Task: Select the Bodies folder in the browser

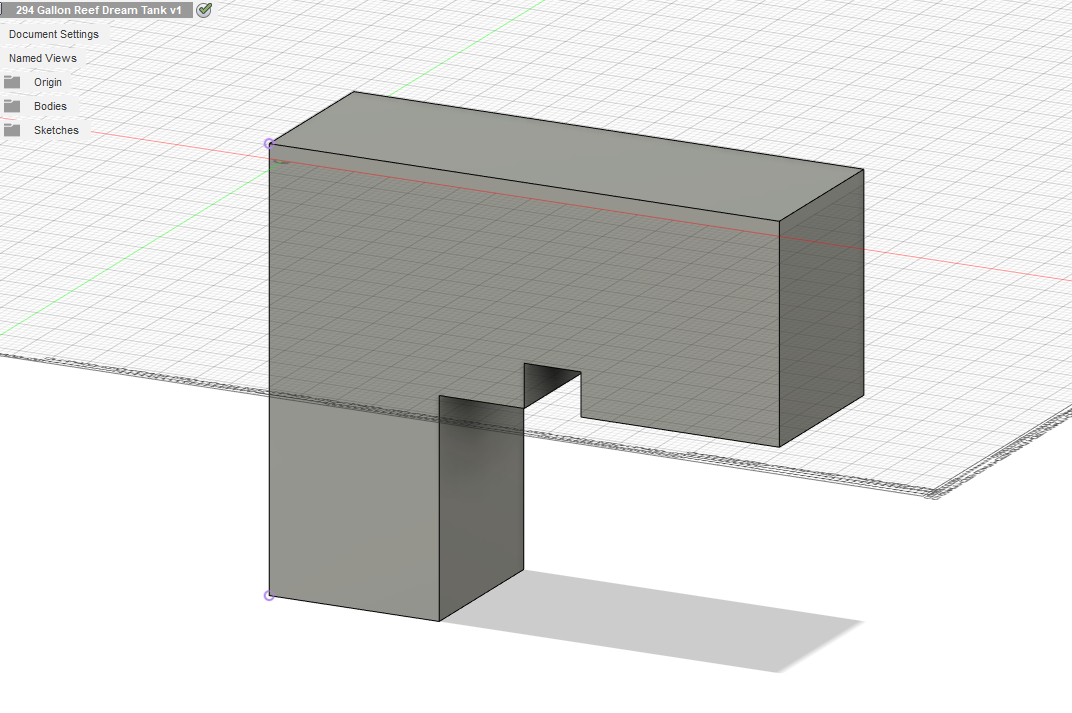Action: click(51, 106)
